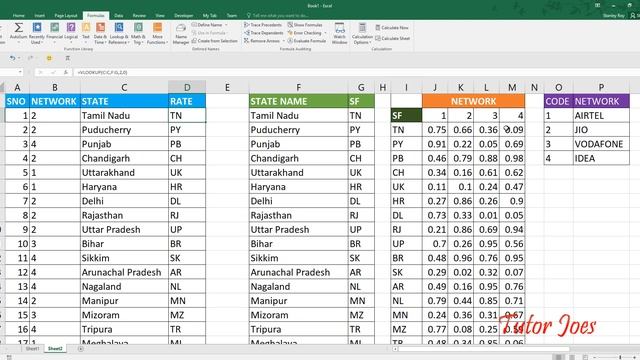The image size is (640, 360).
Task: Select the Arunachal Pradesh cell in column C
Action: 124,272
